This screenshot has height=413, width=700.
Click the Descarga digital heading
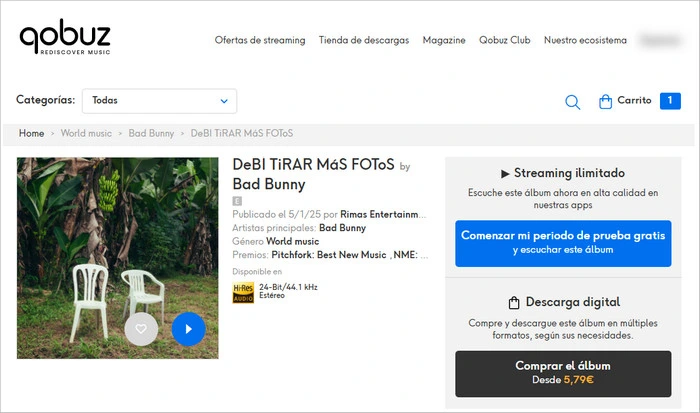573,302
